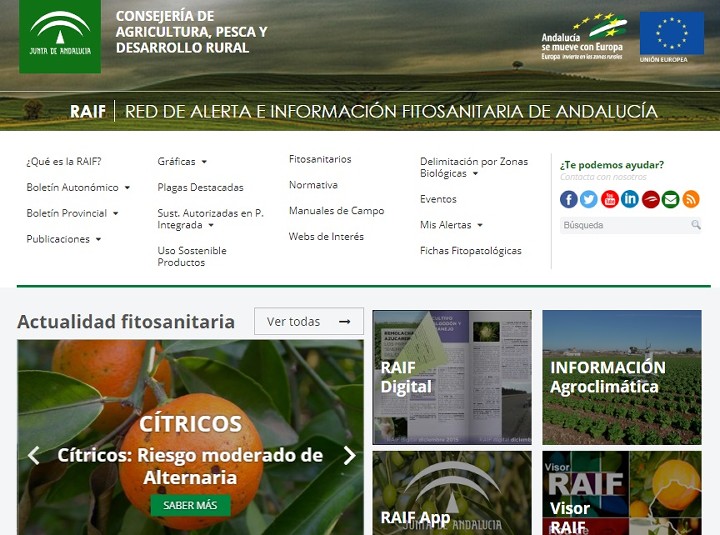This screenshot has width=720, height=535.
Task: Expand the Gráficas dropdown menu
Action: pyautogui.click(x=182, y=162)
